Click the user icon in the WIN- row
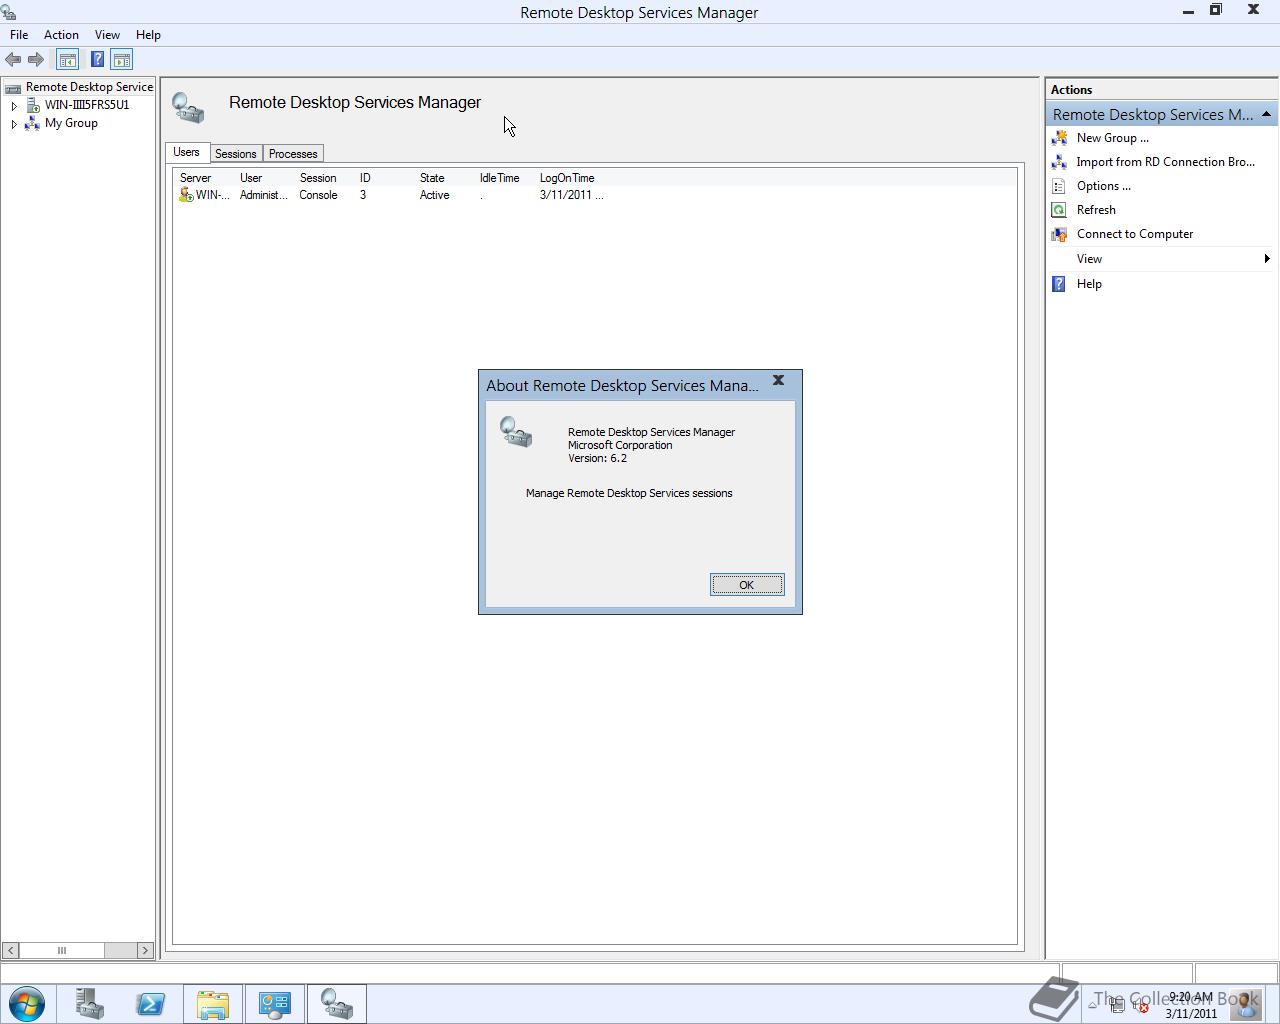Screen dimensions: 1280x1024 (x=186, y=195)
